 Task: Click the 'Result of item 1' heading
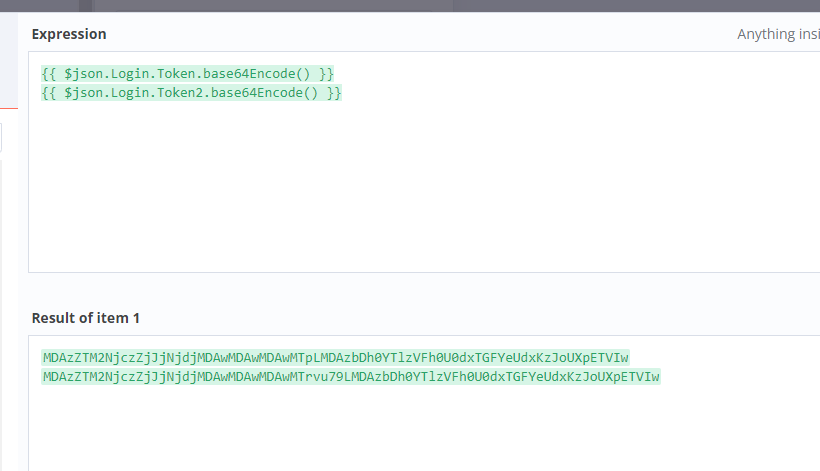(86, 318)
